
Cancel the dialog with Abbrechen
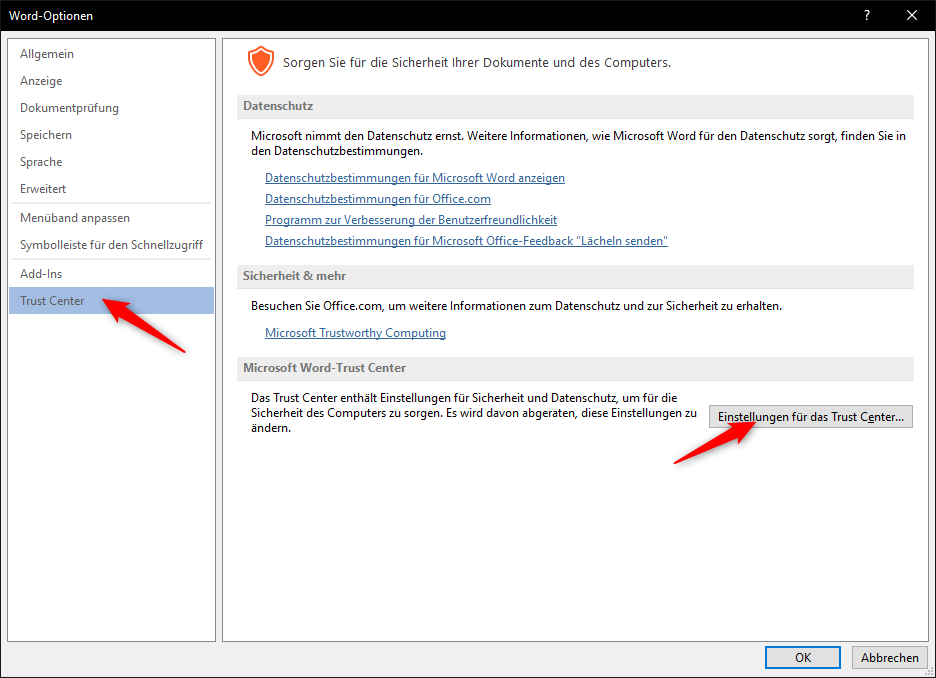[x=889, y=657]
